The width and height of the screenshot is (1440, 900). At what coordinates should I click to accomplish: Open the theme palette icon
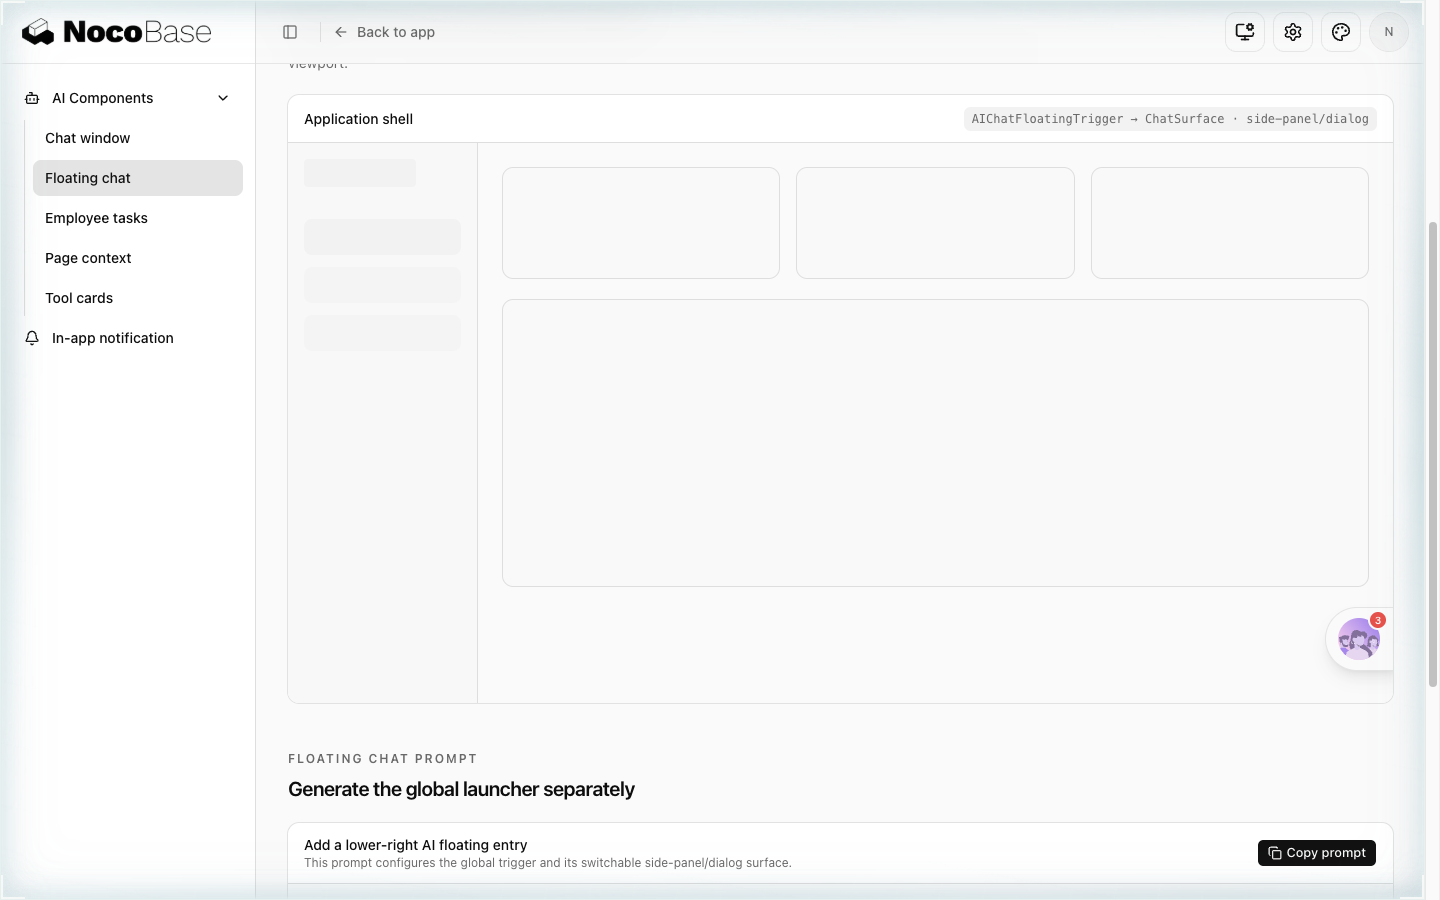[1341, 32]
